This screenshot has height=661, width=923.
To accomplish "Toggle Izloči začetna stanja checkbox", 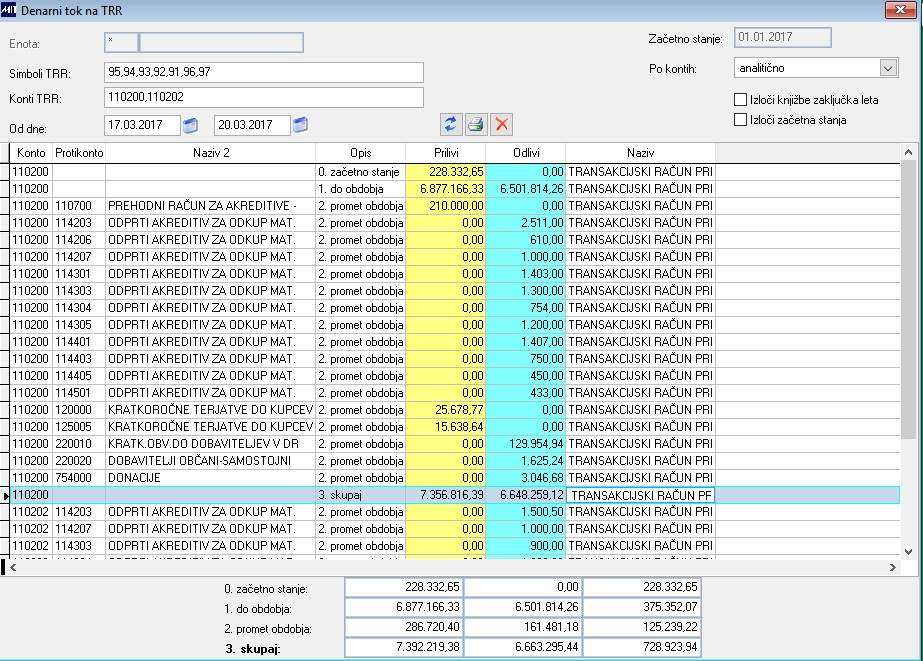I will click(x=741, y=120).
